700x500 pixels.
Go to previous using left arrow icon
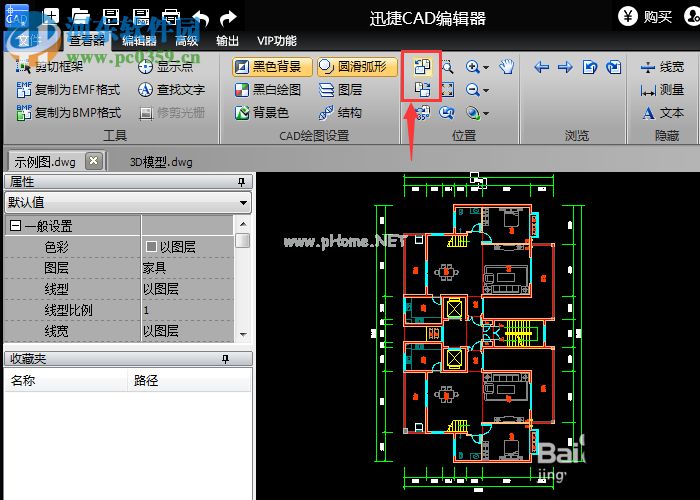pos(542,67)
